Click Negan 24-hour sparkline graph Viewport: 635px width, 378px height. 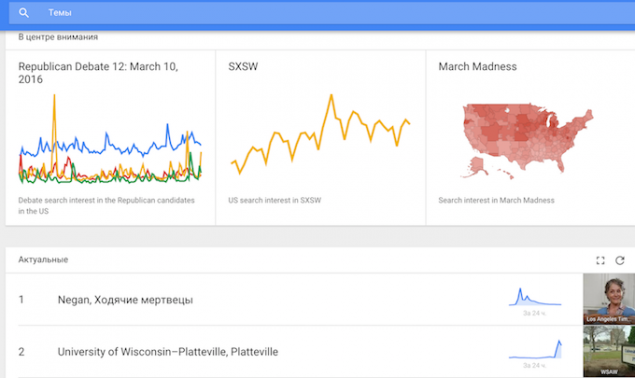535,297
